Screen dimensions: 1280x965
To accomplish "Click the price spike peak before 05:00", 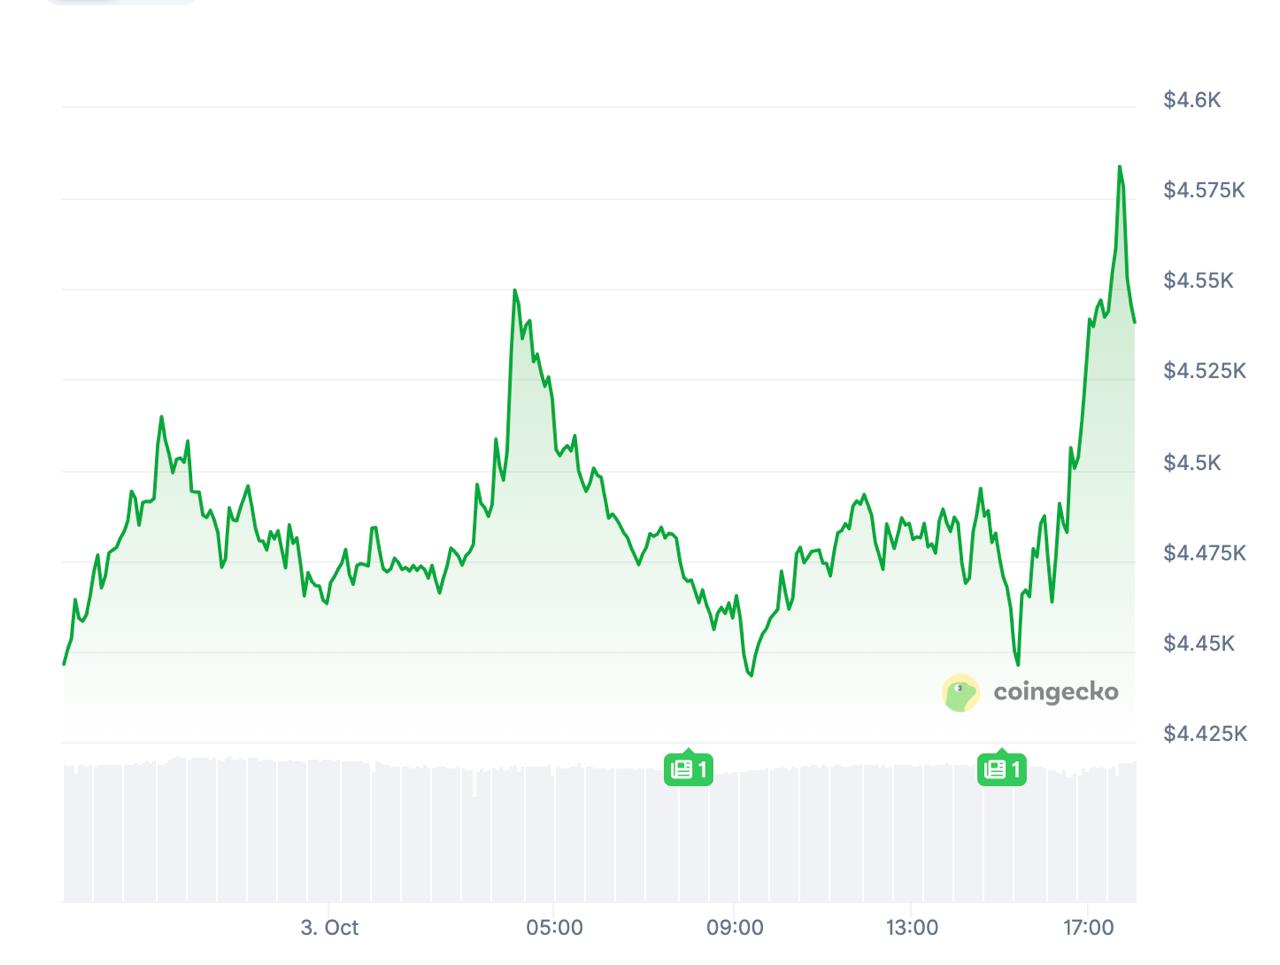I will pyautogui.click(x=515, y=291).
